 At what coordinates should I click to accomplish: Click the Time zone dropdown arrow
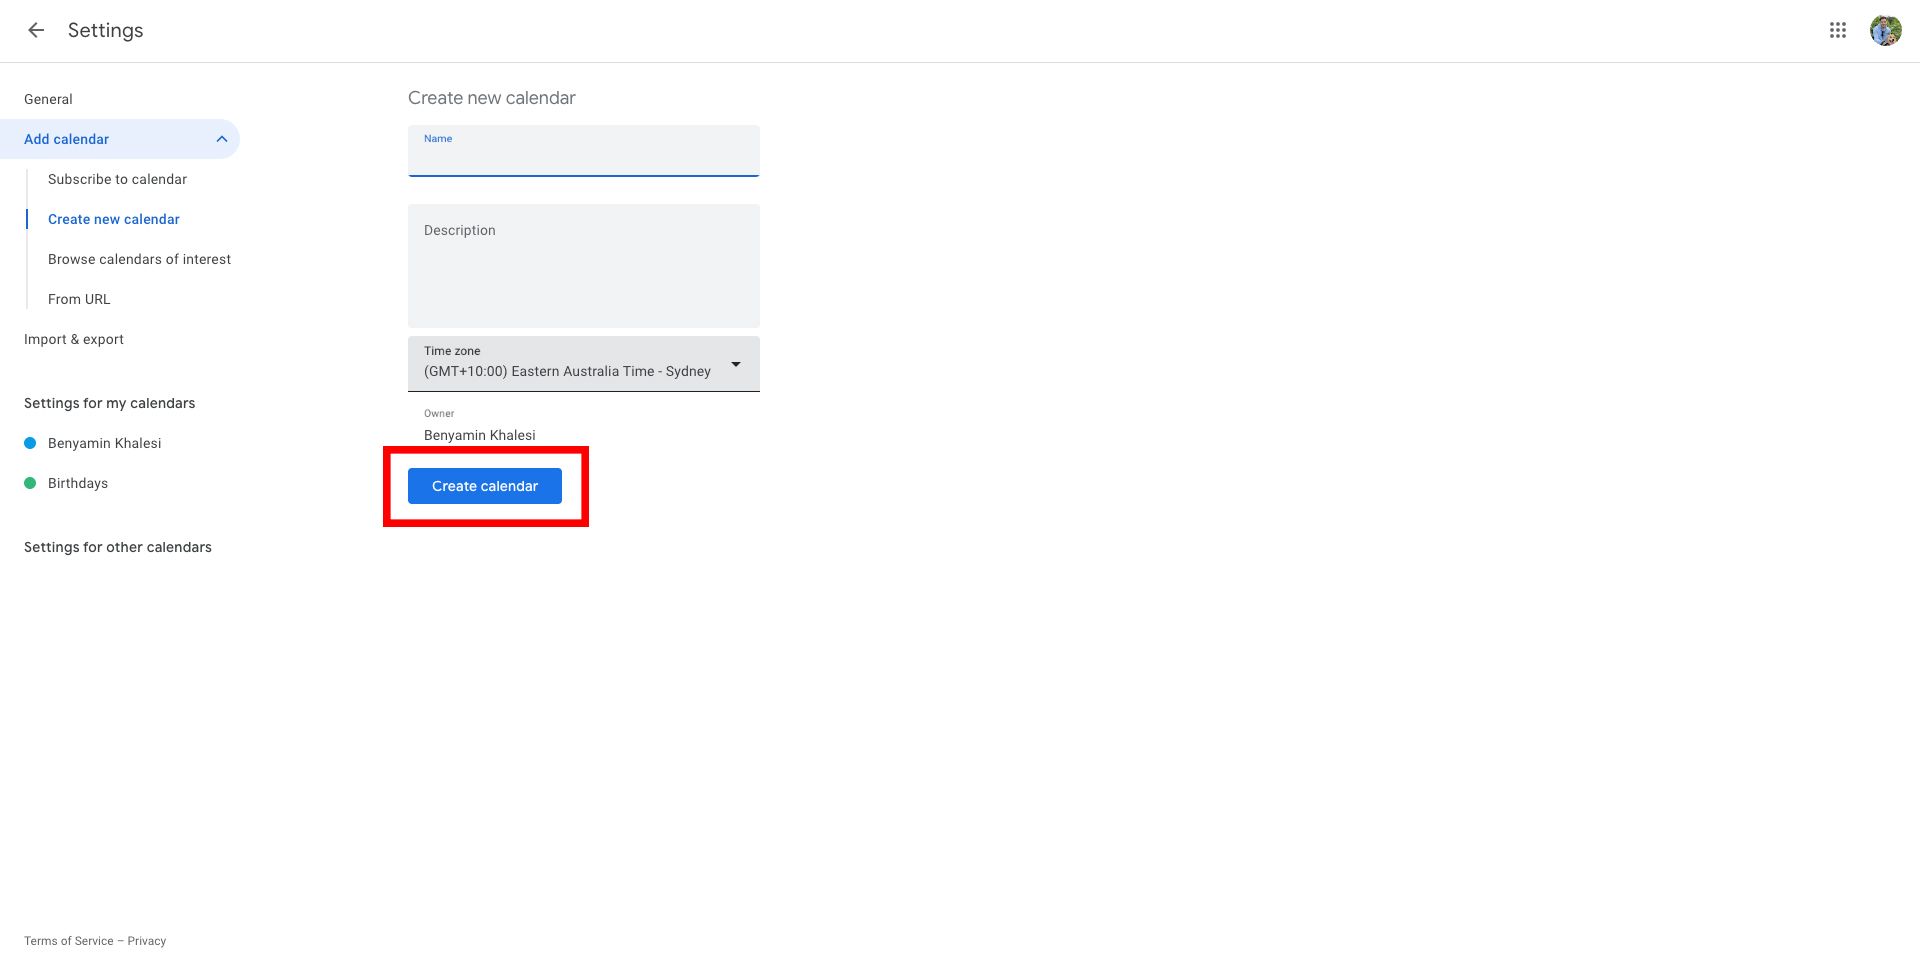pyautogui.click(x=736, y=364)
